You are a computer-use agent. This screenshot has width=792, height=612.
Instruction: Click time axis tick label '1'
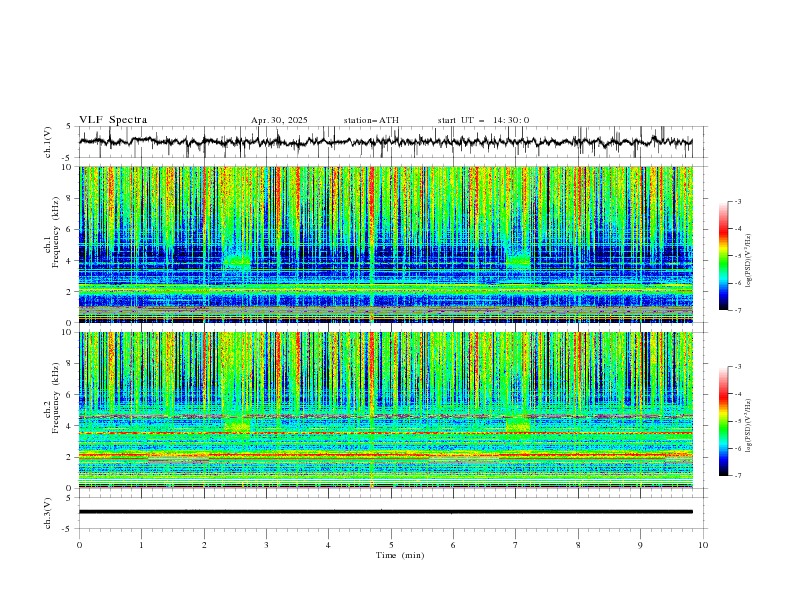coord(141,545)
